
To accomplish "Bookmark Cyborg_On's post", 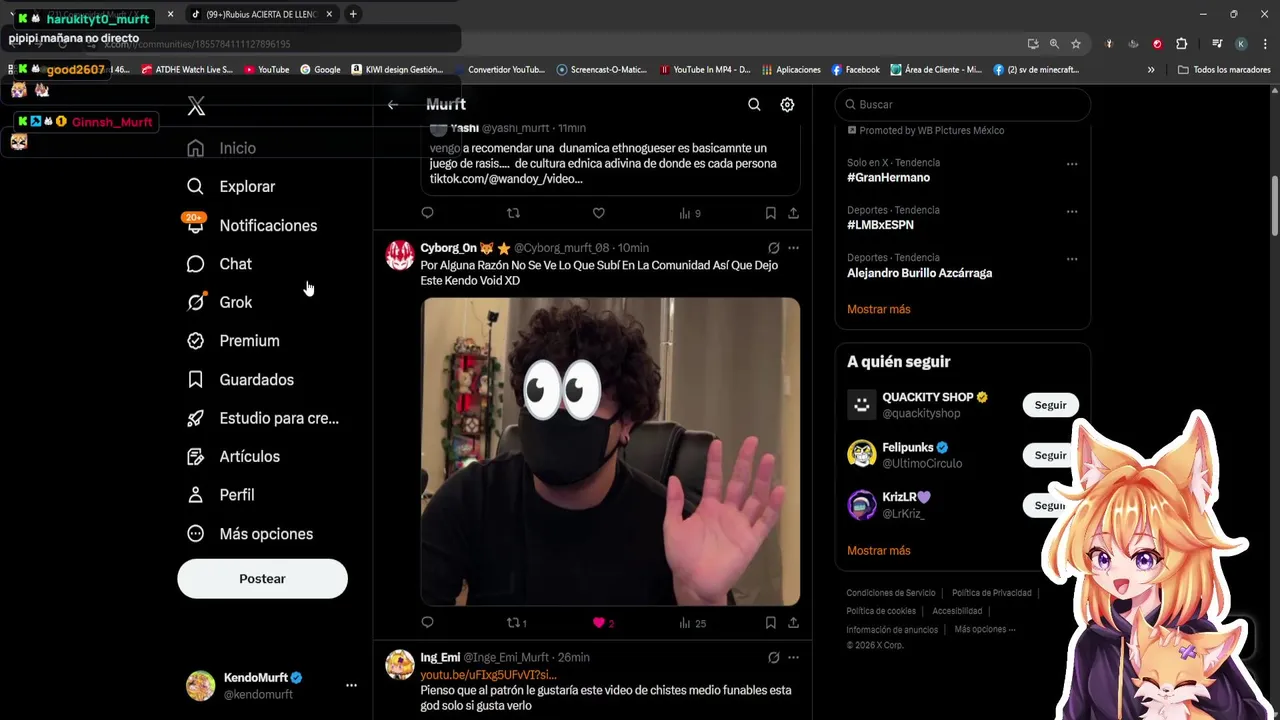I will (771, 623).
